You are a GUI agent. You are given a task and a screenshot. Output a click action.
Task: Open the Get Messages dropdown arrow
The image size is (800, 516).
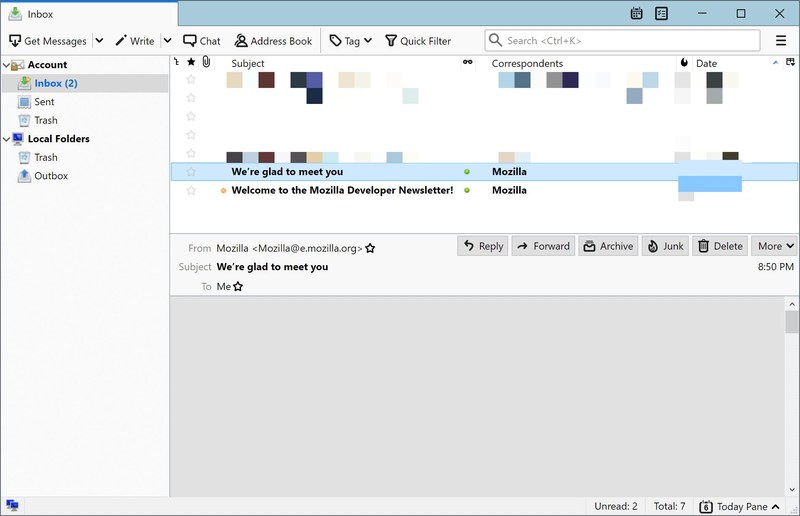point(99,41)
